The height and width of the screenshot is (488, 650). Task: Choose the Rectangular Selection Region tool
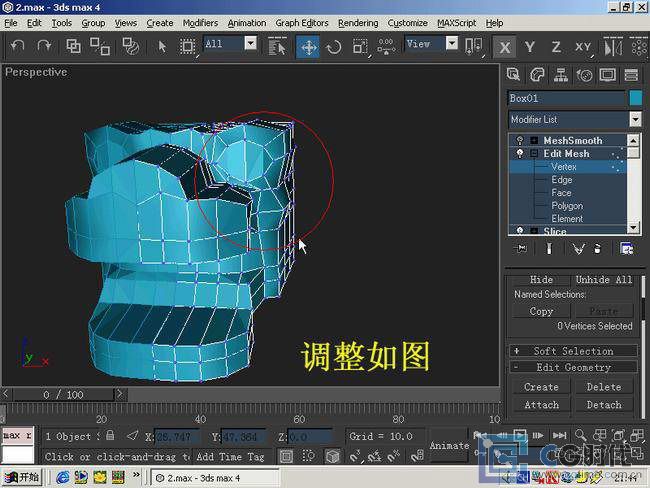(x=187, y=46)
